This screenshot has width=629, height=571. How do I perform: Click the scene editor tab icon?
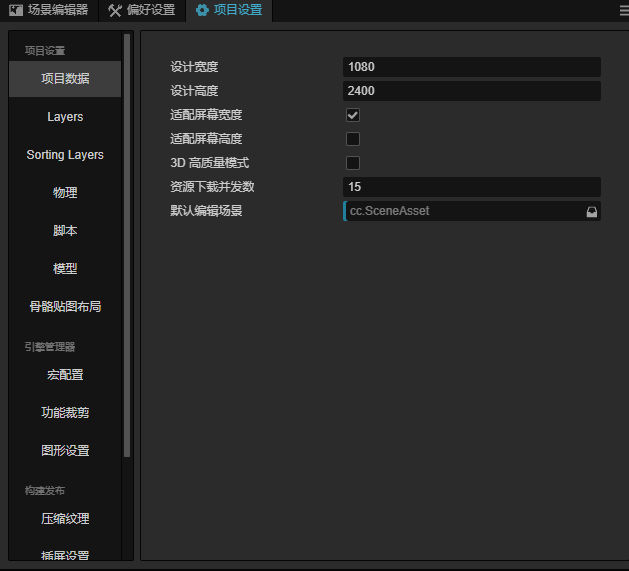pyautogui.click(x=16, y=10)
